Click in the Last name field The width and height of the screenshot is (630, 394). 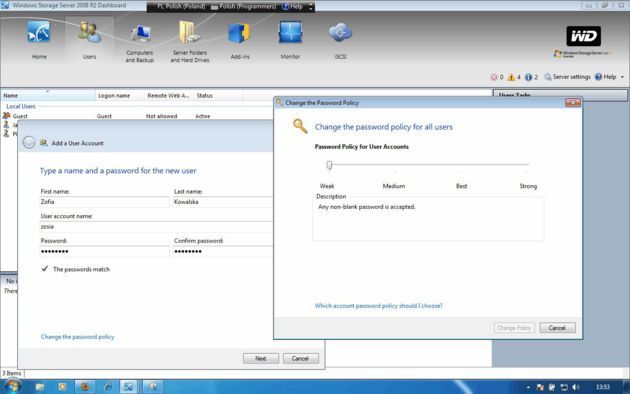point(223,202)
